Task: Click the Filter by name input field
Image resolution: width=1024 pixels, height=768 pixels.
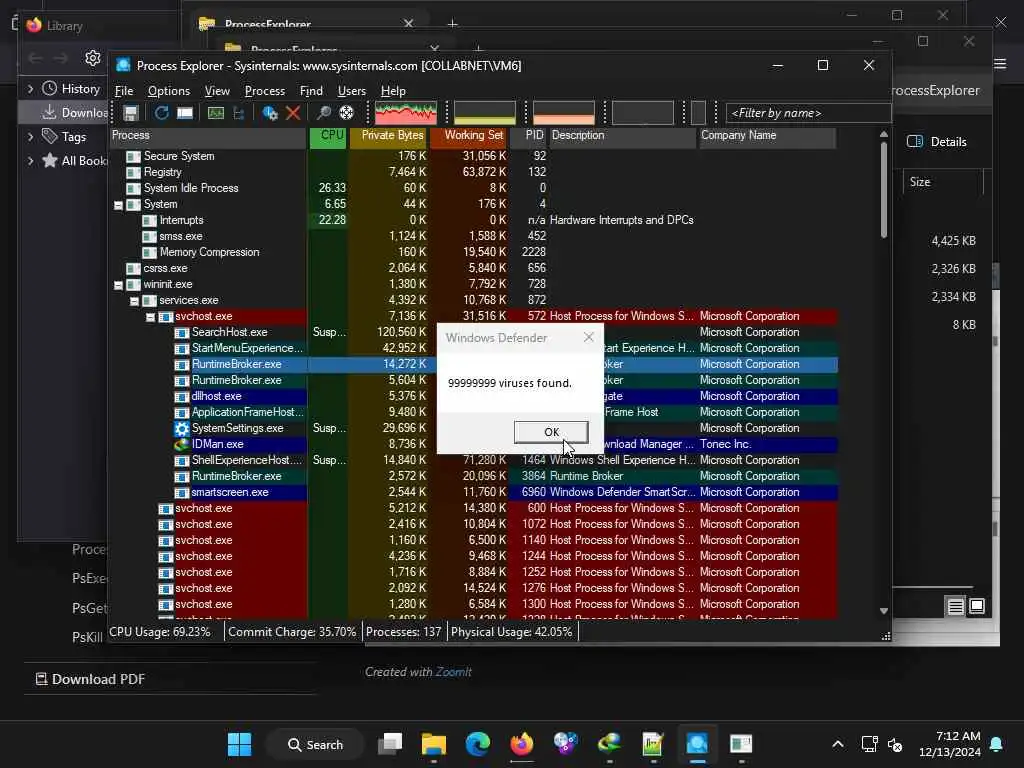Action: tap(808, 113)
